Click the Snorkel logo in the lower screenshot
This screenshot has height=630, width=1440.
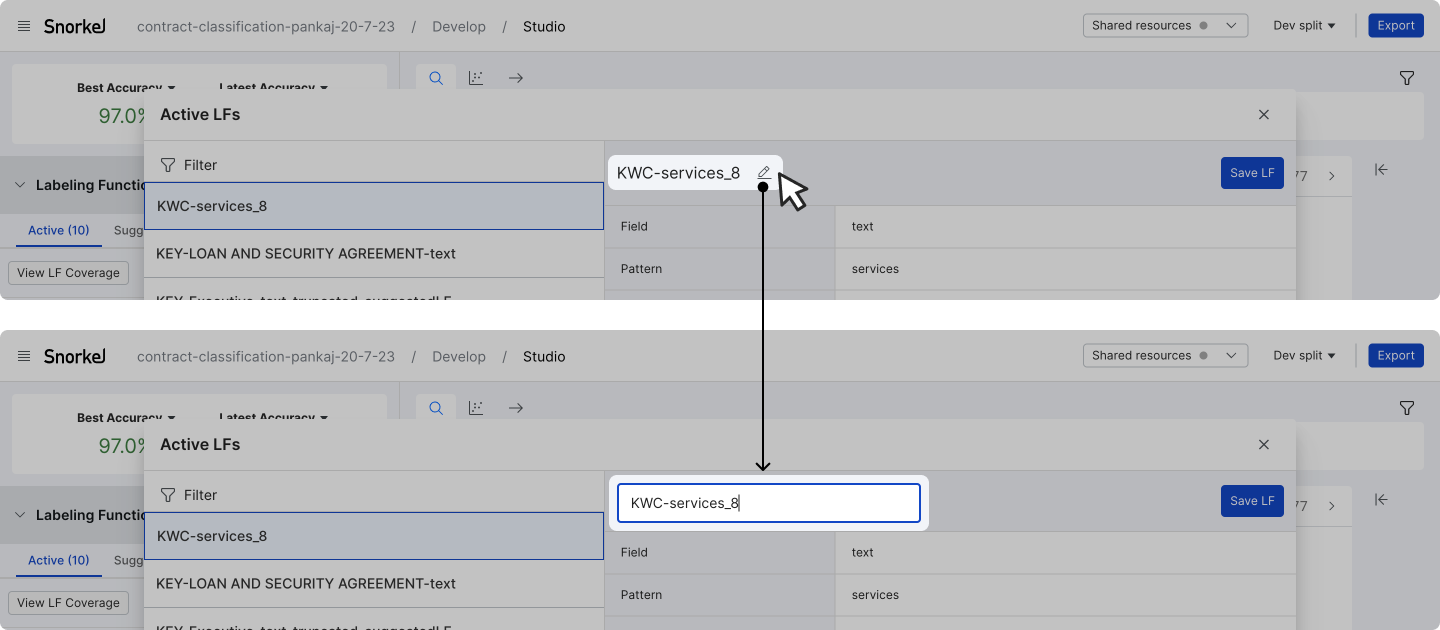(x=75, y=356)
